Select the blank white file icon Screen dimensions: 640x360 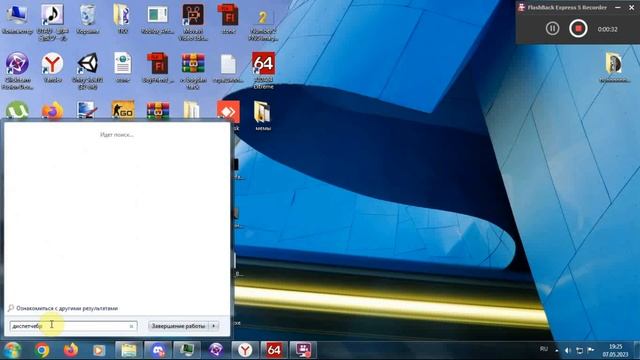(228, 69)
